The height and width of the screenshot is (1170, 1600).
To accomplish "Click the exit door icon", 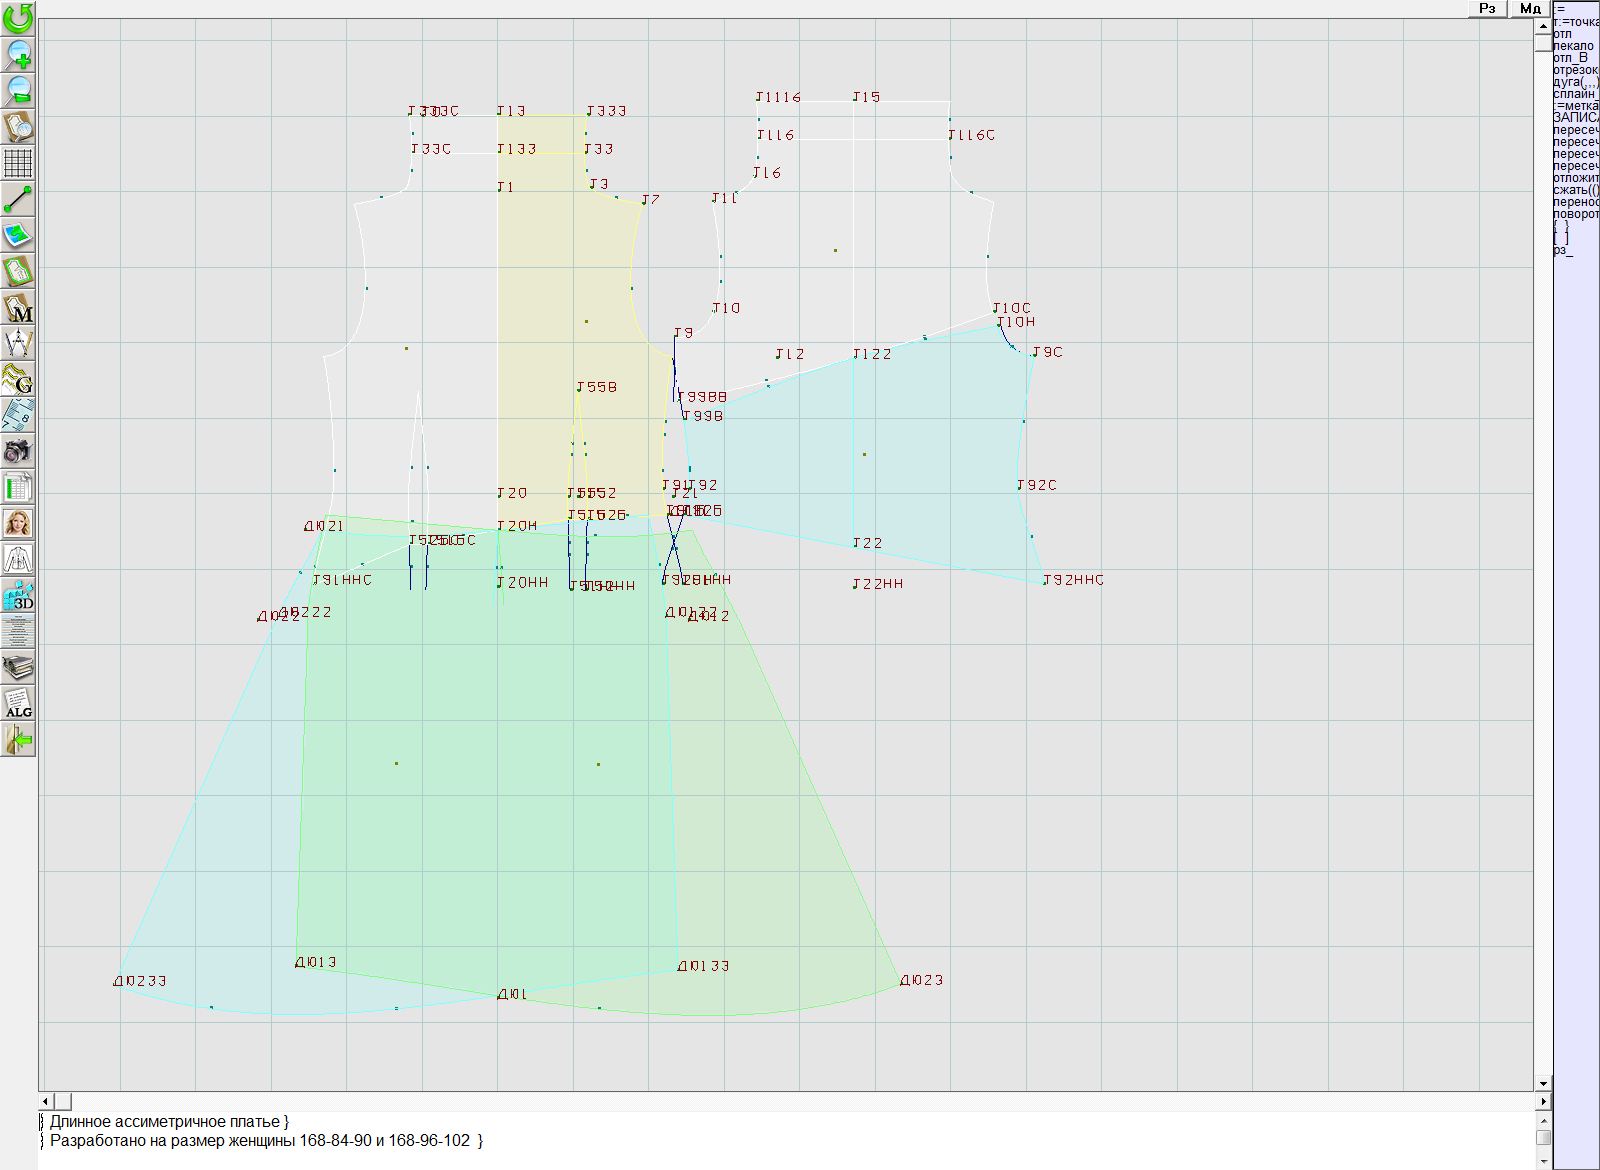I will (x=18, y=740).
